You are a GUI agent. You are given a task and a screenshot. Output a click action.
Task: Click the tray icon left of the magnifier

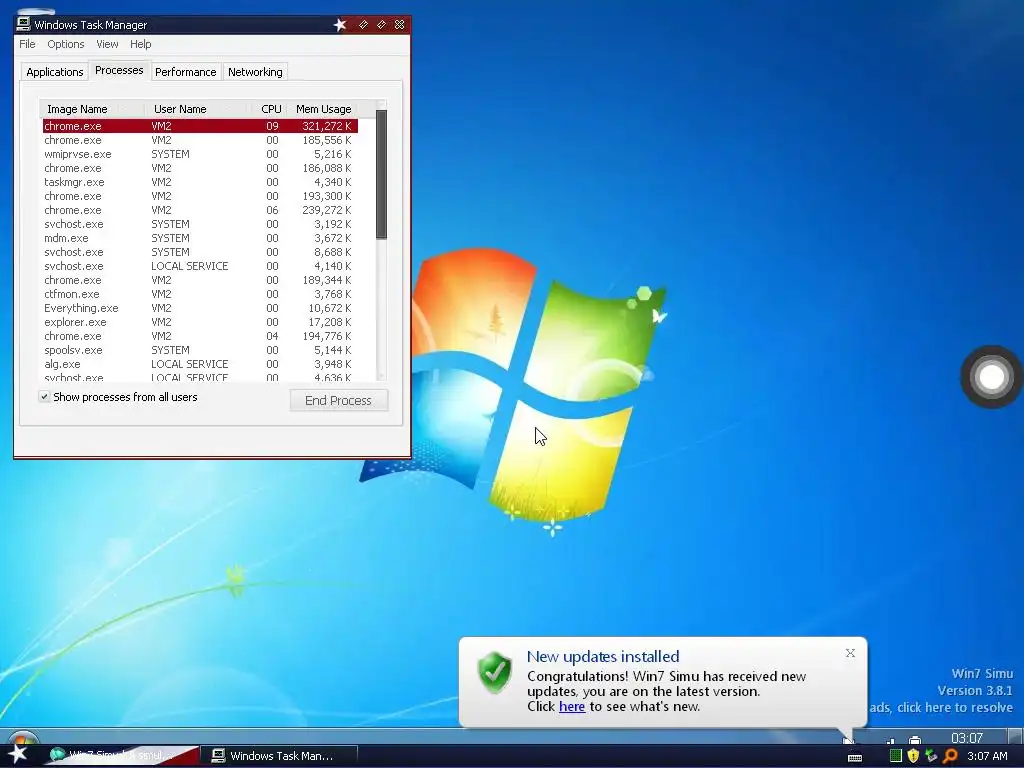(932, 756)
